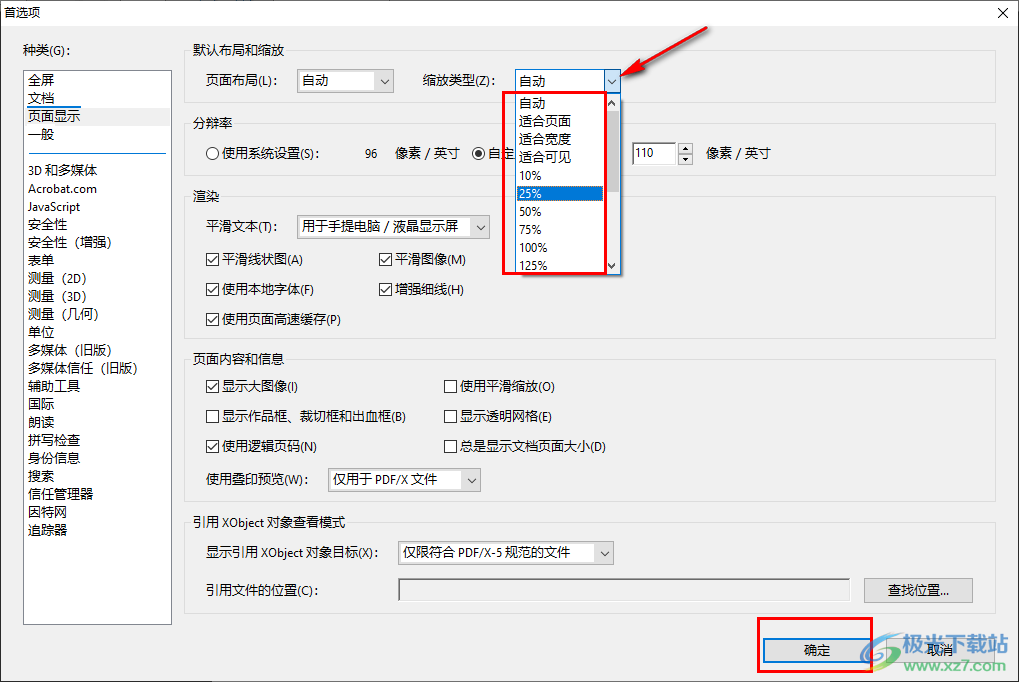Toggle 使用页面高速缓存 checkbox
The height and width of the screenshot is (682, 1019).
tap(212, 320)
